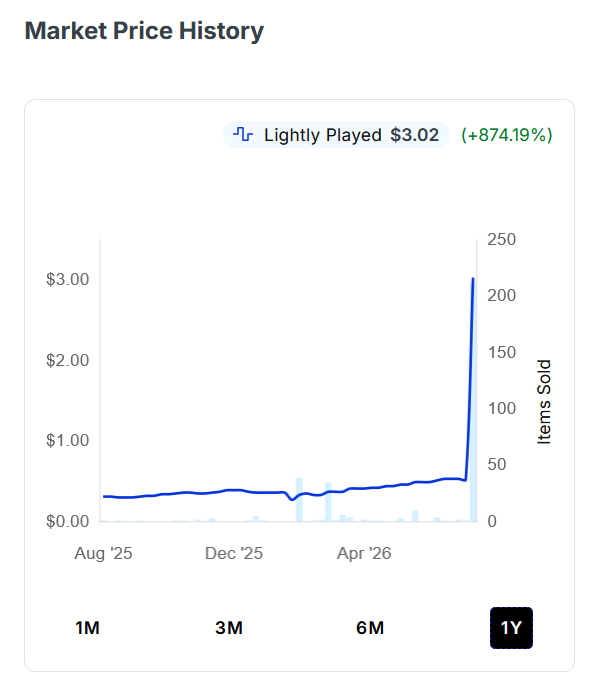Click the Items Sold axis title
Image resolution: width=592 pixels, height=694 pixels.
tap(544, 401)
